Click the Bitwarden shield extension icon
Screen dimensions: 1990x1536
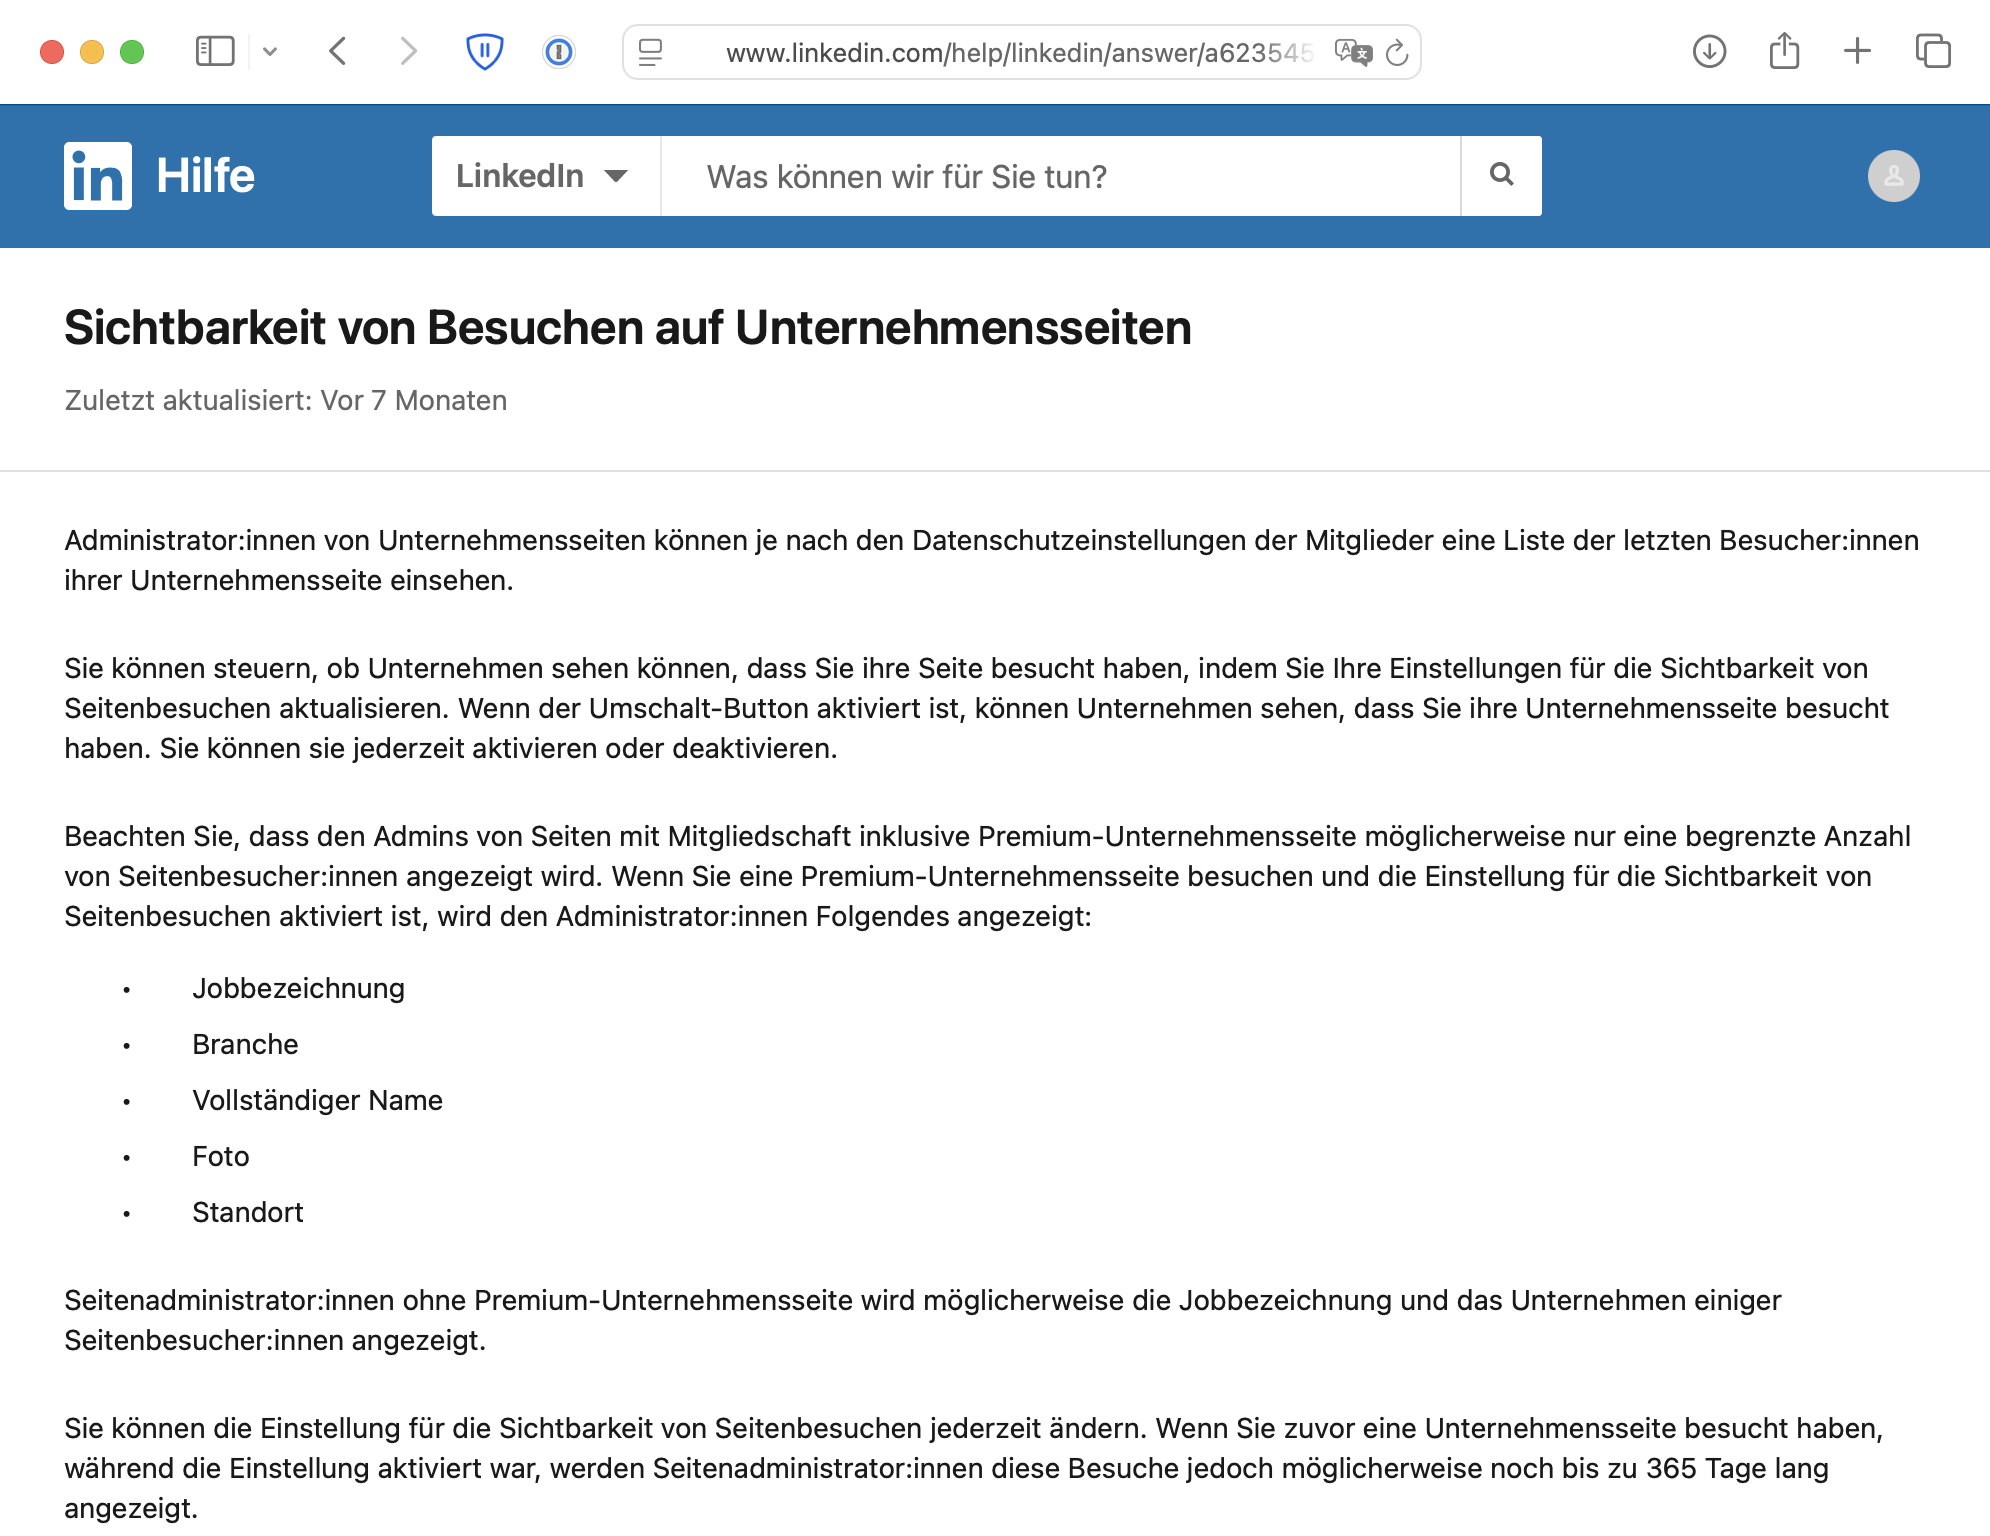485,51
